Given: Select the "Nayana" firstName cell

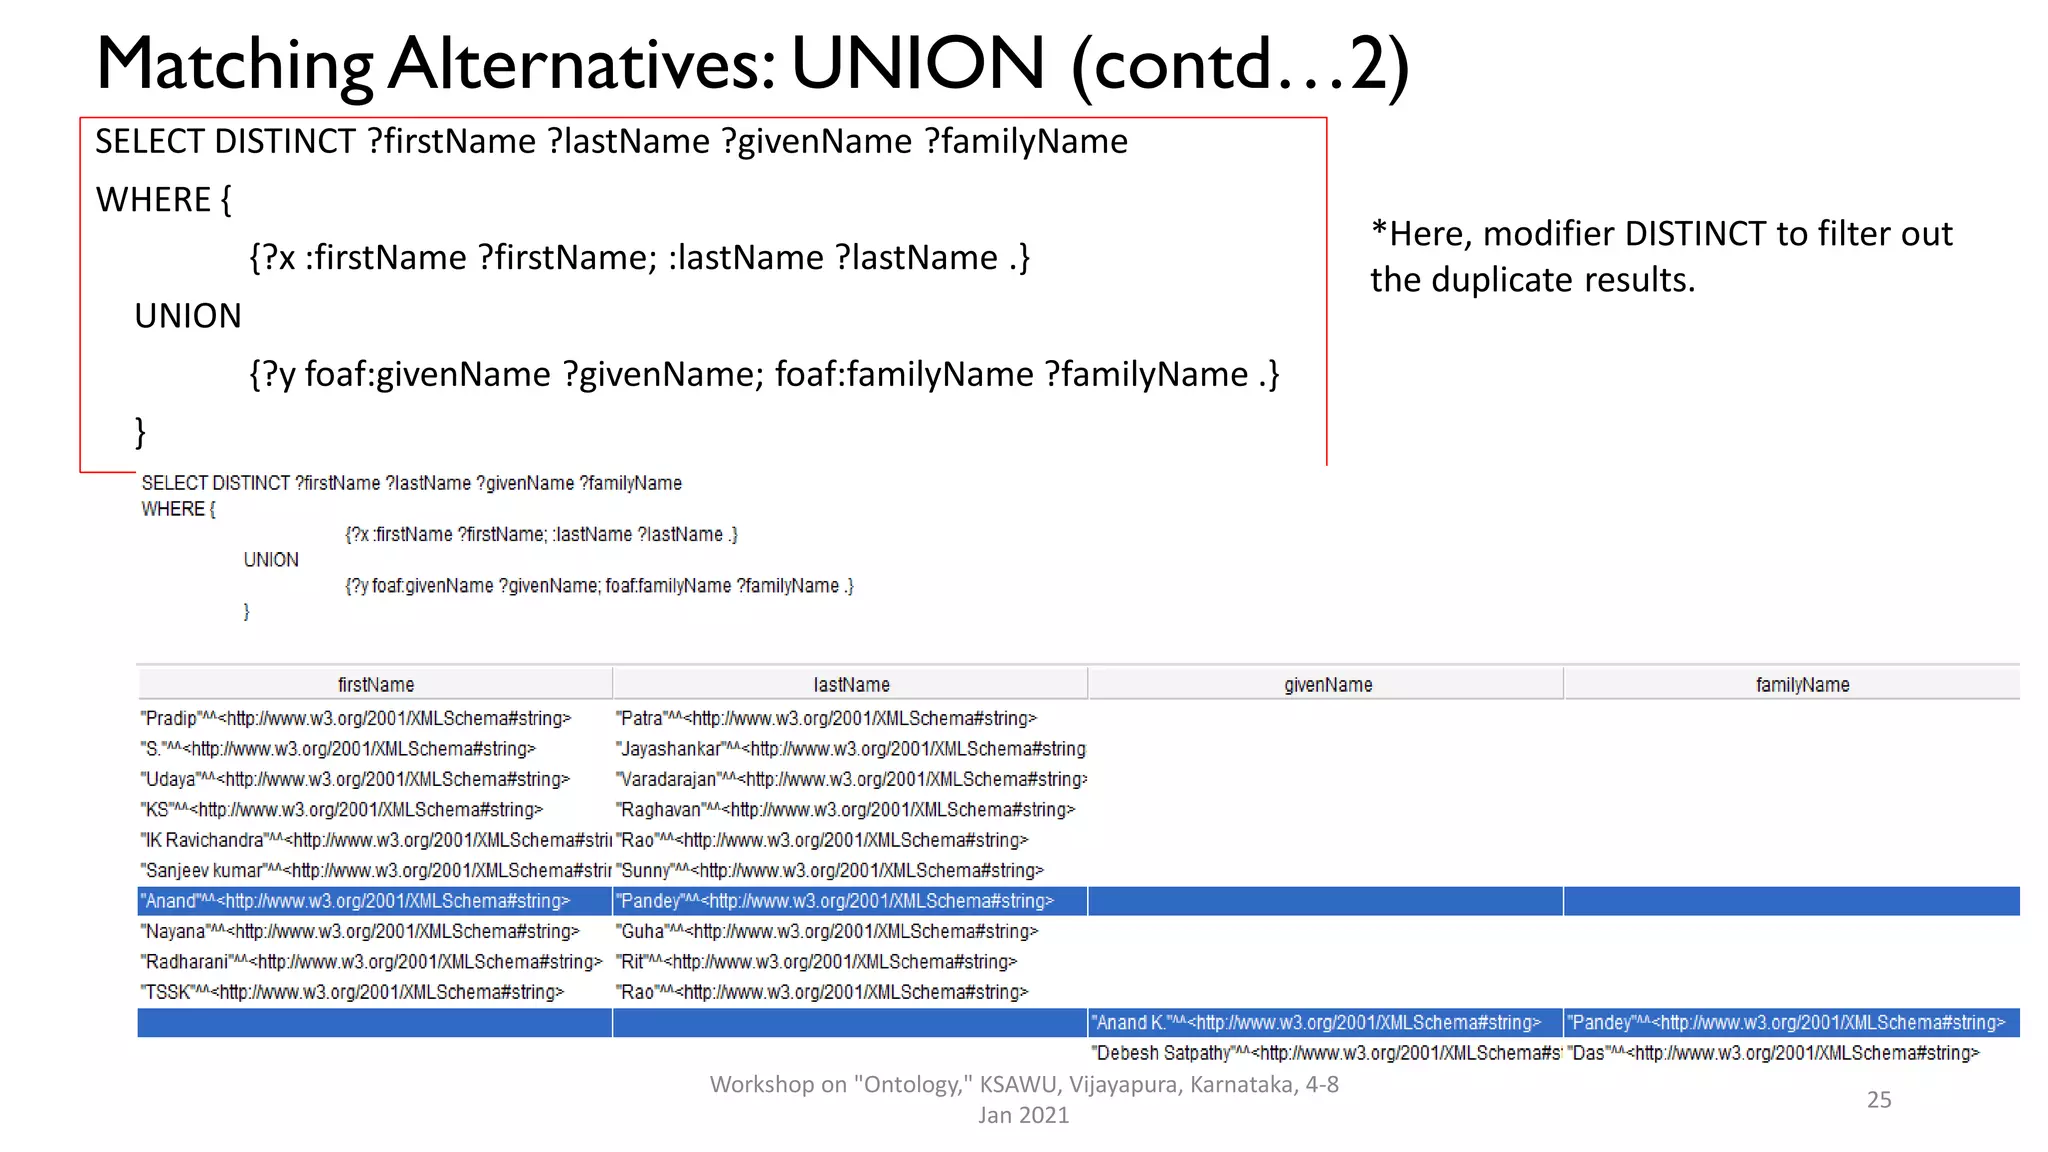Looking at the screenshot, I should click(x=375, y=931).
